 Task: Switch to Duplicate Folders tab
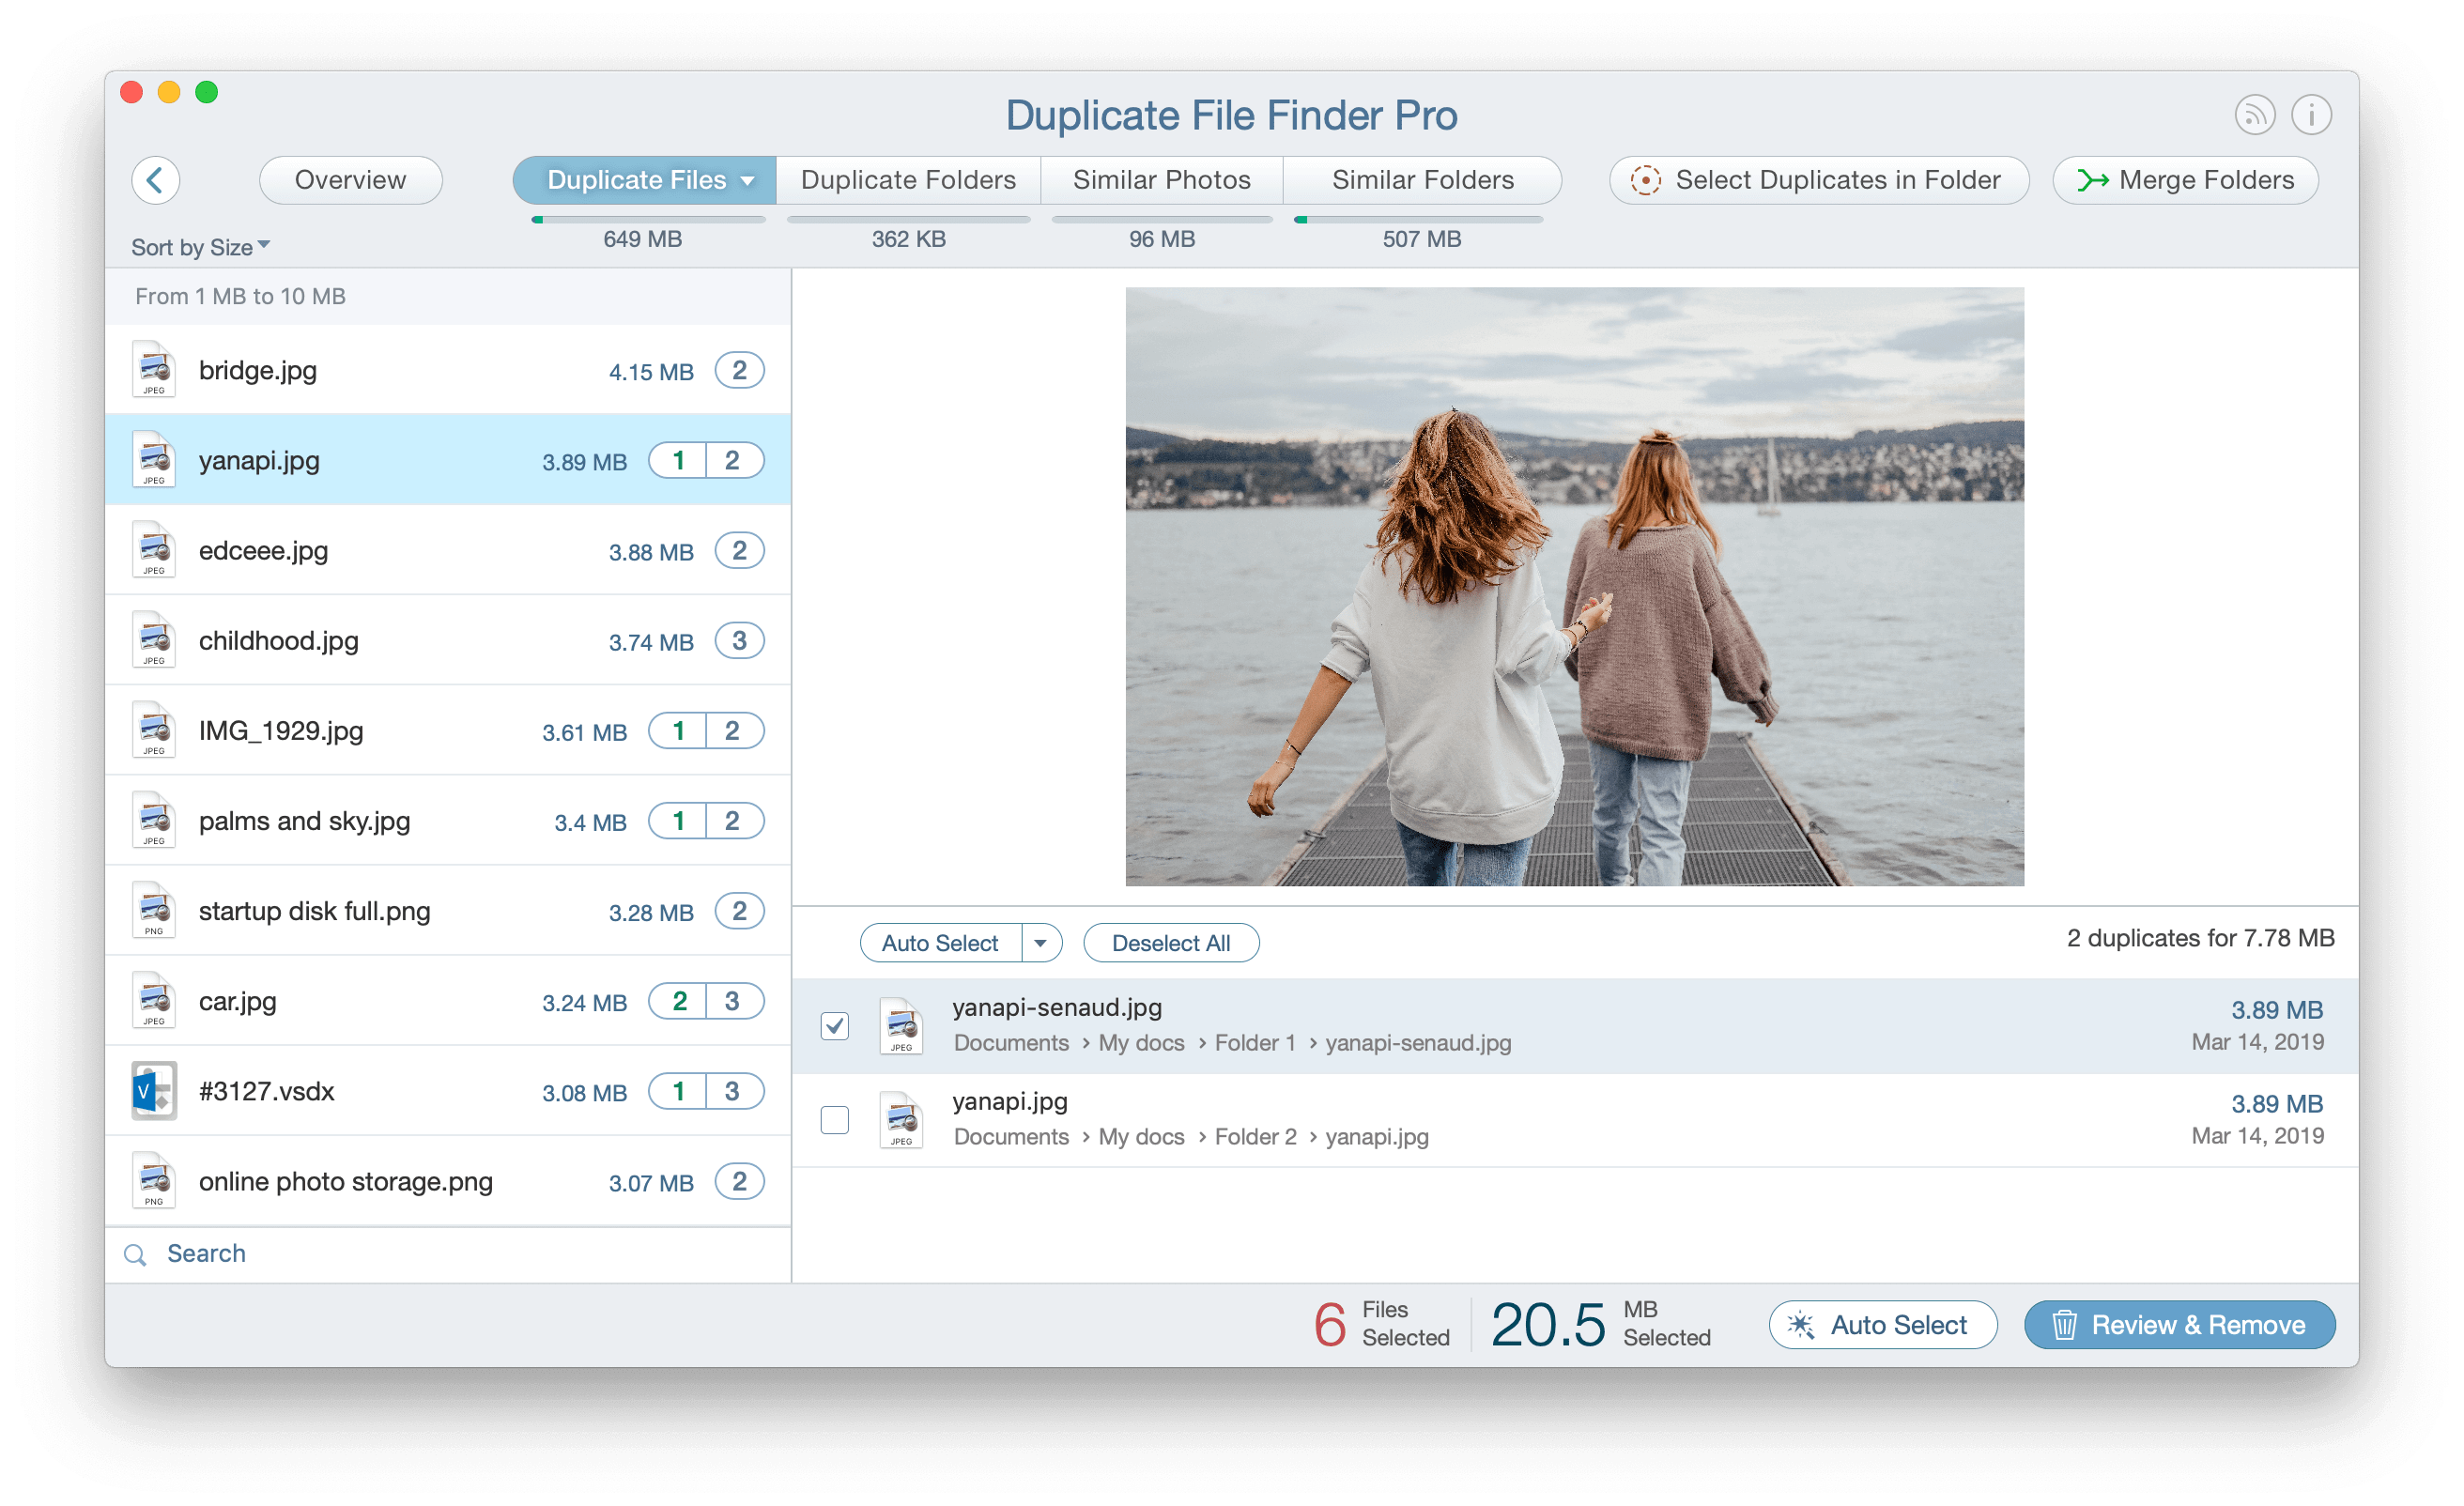pyautogui.click(x=906, y=177)
